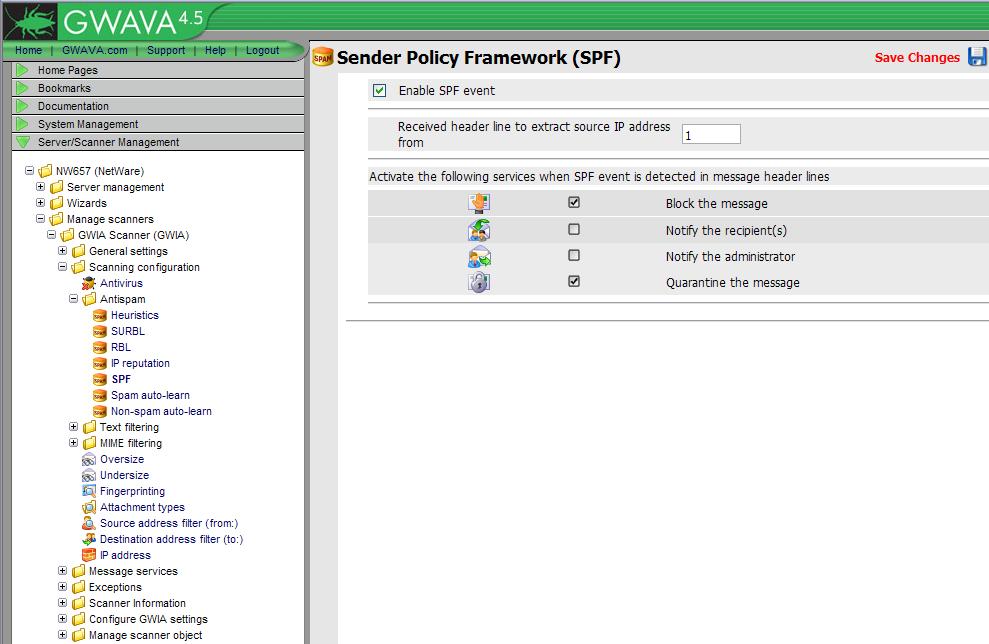Click the Non-spam auto-learn icon
This screenshot has height=644, width=989.
pyautogui.click(x=100, y=411)
